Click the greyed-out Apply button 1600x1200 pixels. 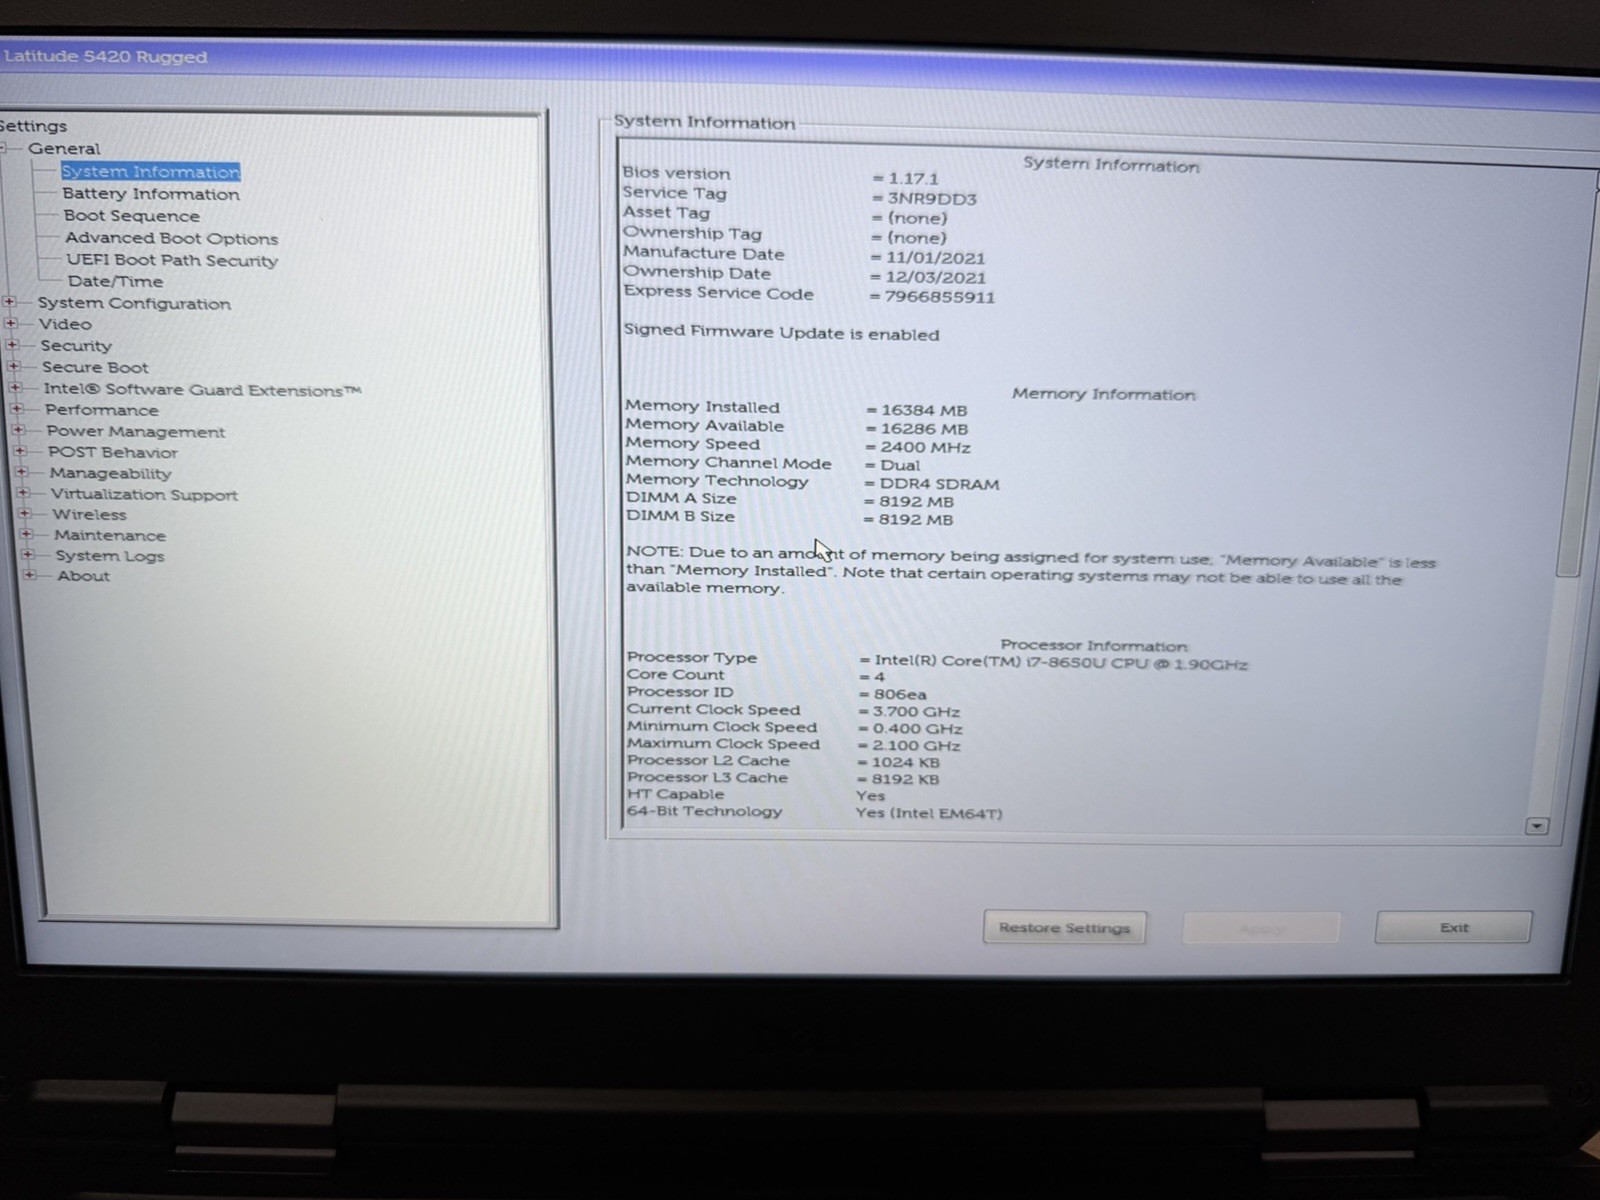click(1261, 928)
